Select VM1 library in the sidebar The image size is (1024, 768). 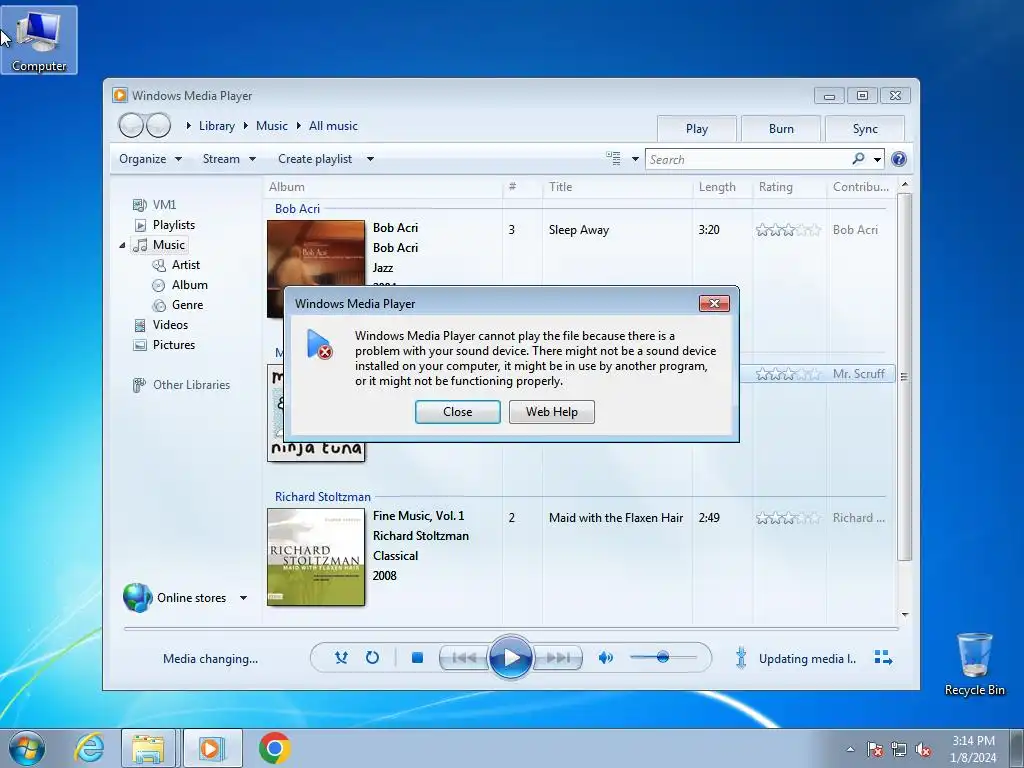[155, 204]
